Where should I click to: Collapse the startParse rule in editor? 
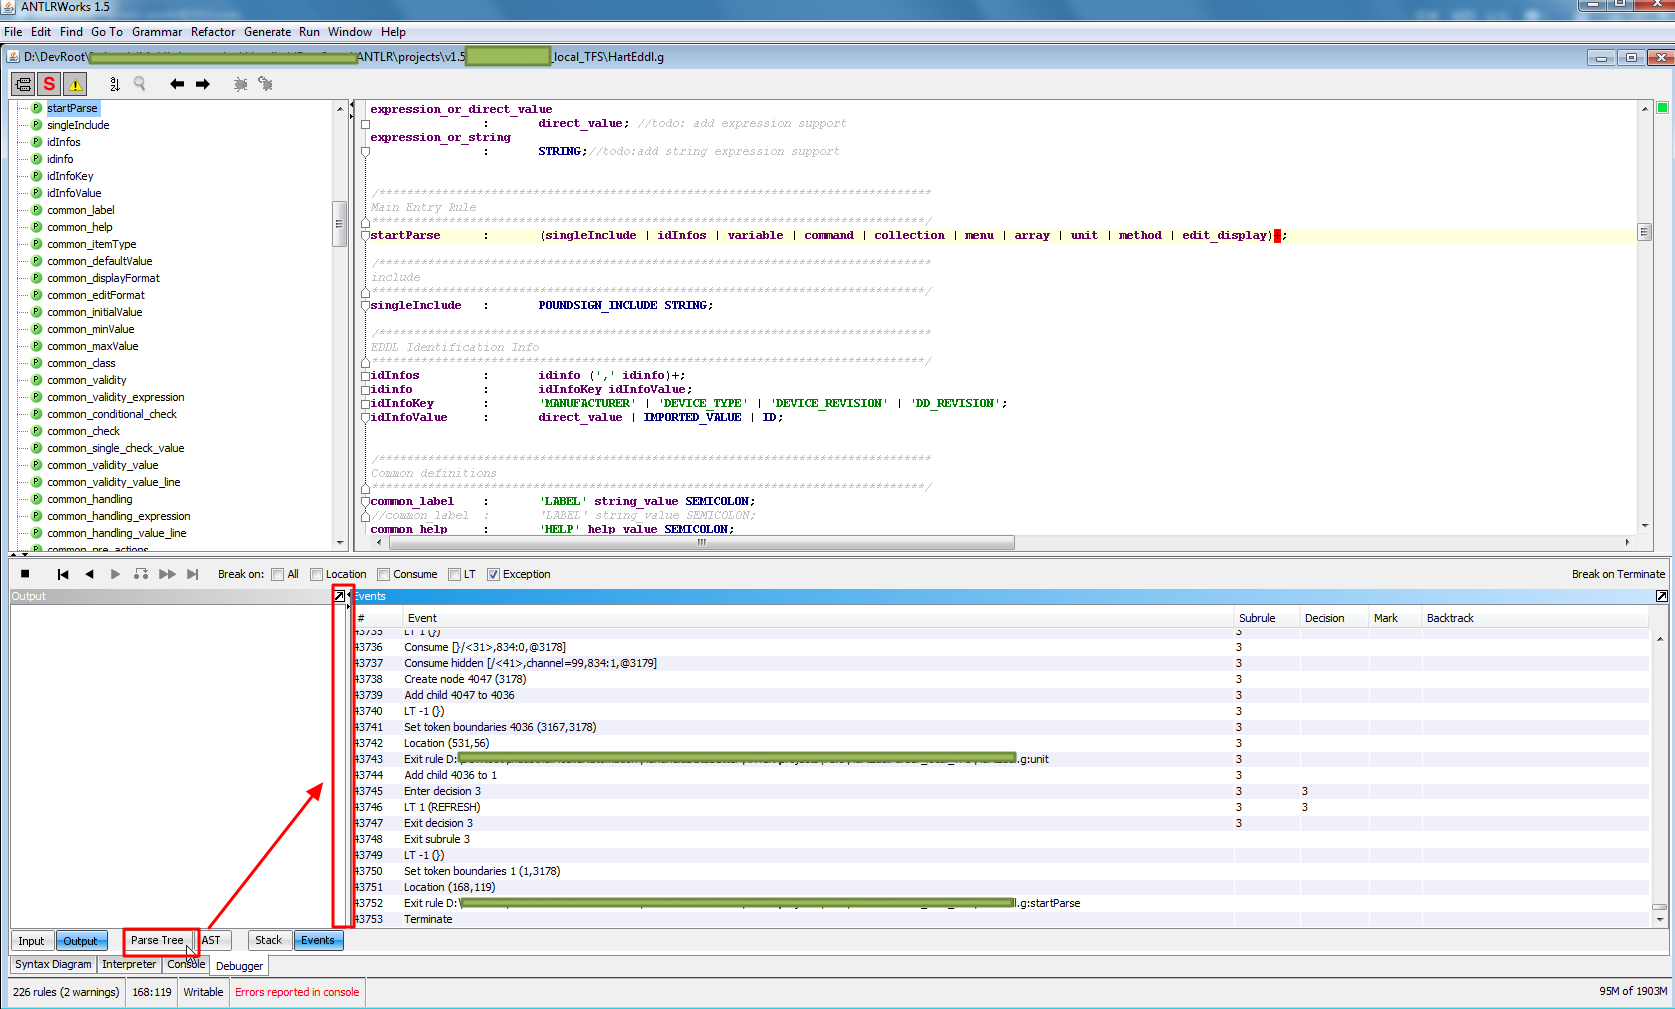365,236
